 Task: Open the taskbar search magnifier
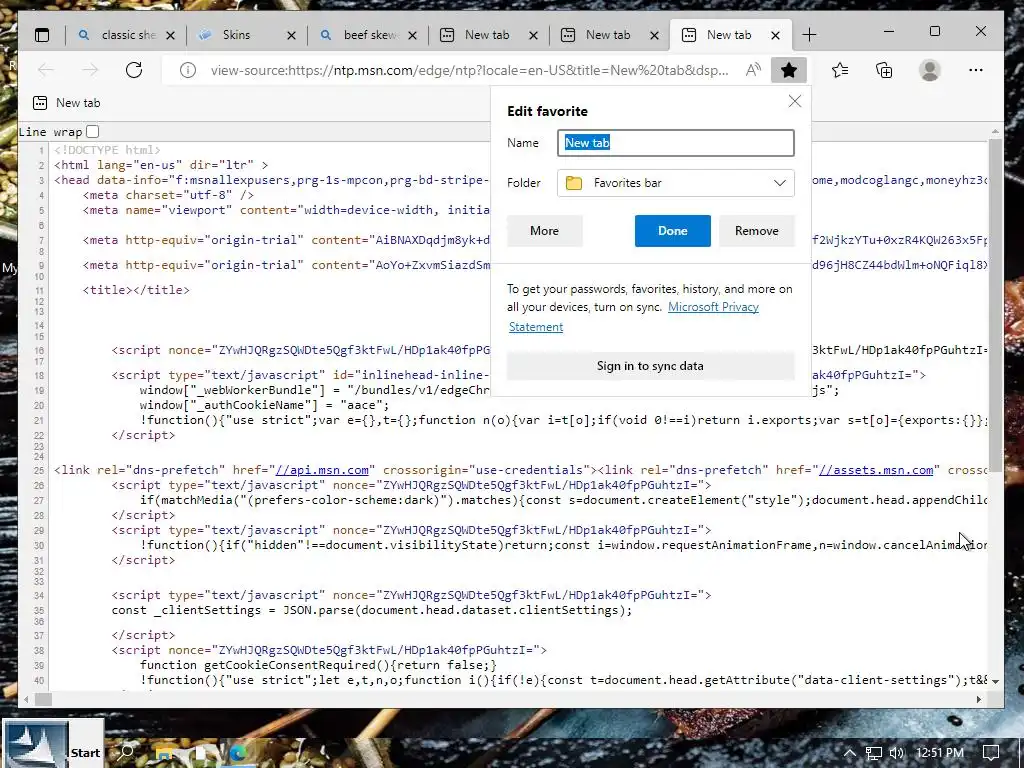pyautogui.click(x=127, y=752)
